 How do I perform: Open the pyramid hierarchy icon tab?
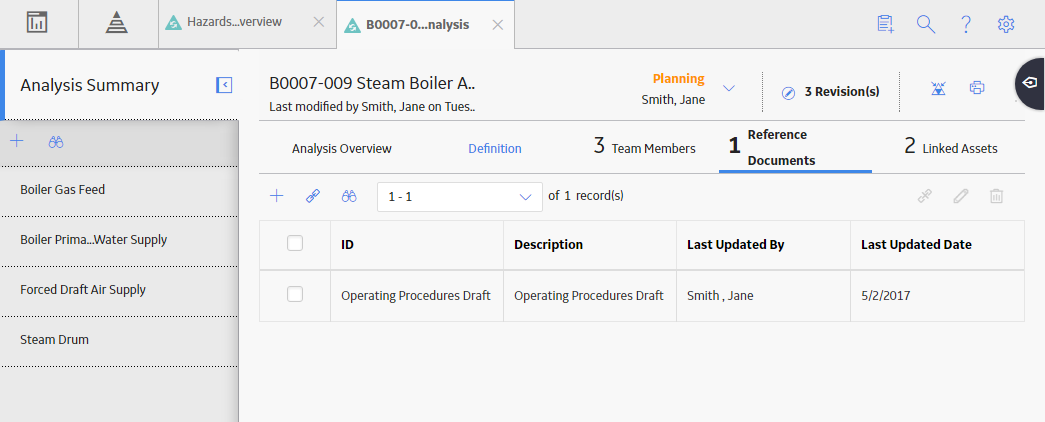coord(117,23)
